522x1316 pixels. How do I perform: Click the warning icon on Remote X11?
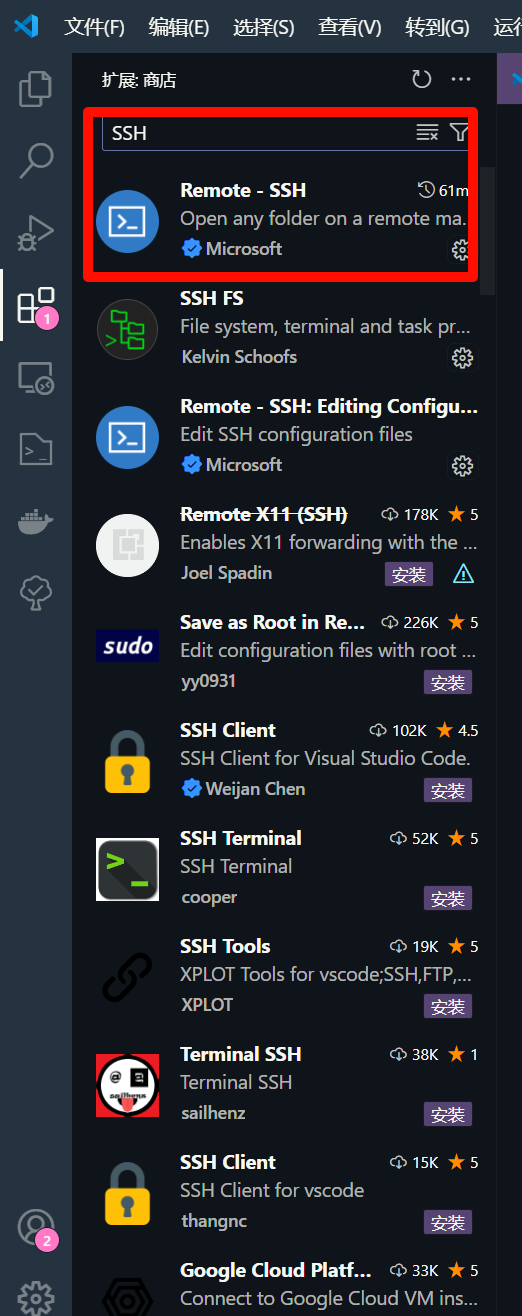click(463, 574)
